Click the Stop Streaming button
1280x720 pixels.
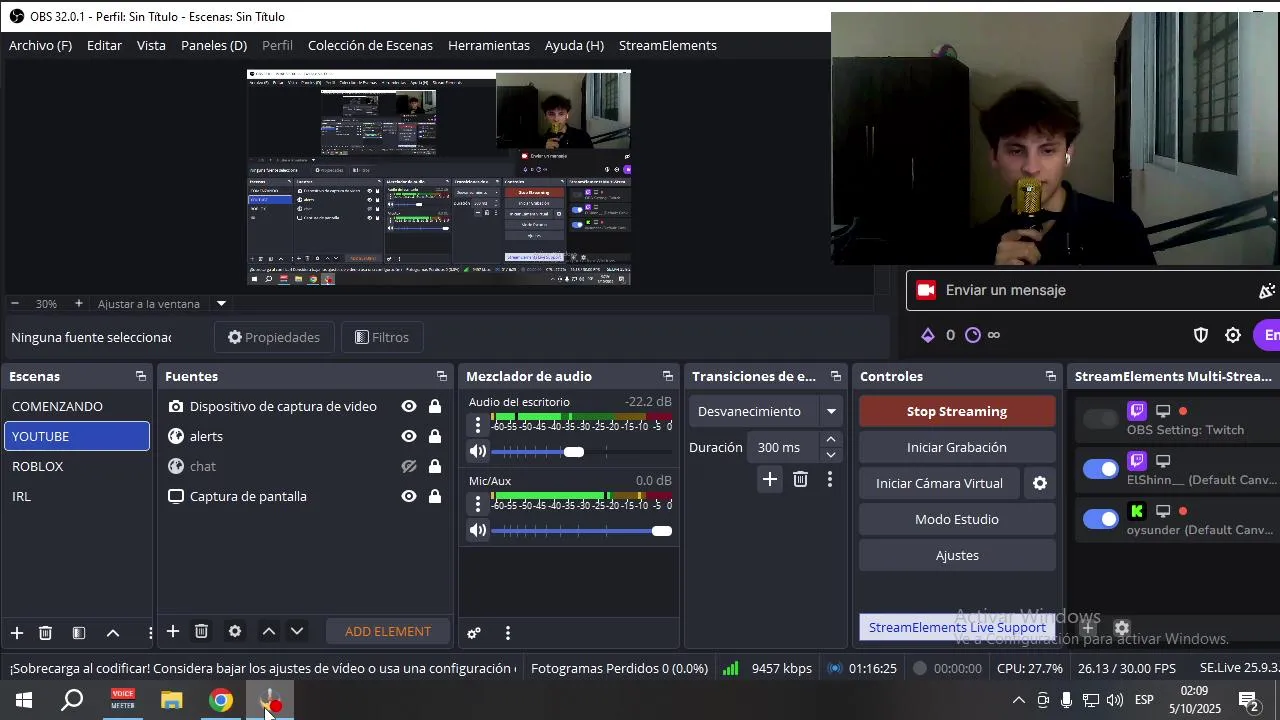pos(957,412)
